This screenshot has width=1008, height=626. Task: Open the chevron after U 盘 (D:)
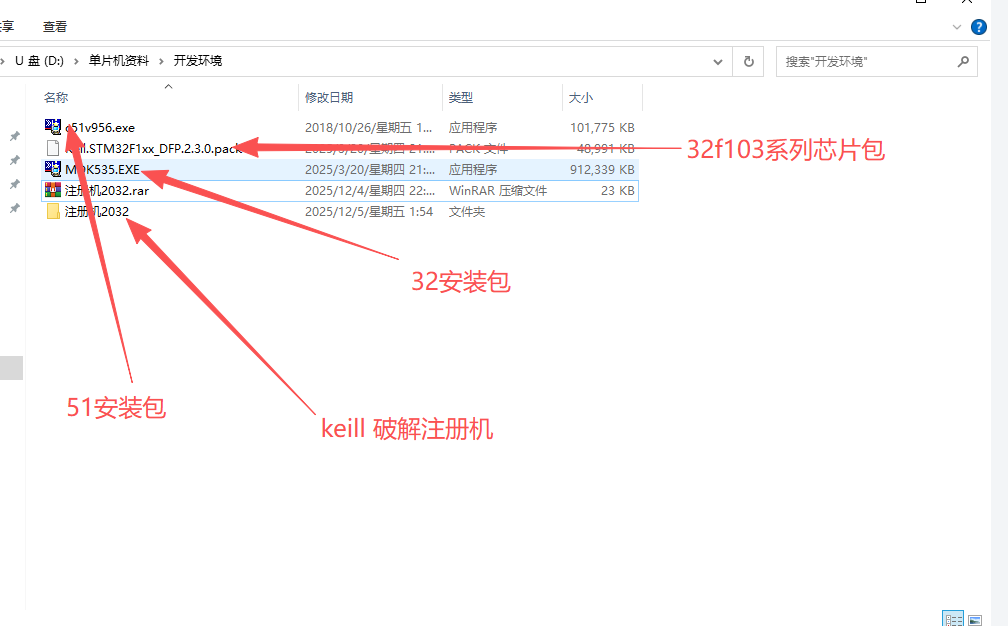[76, 61]
